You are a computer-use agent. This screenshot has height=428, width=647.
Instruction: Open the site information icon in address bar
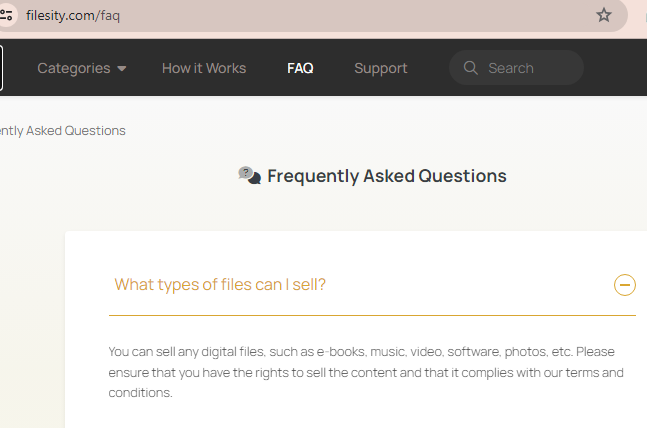pyautogui.click(x=6, y=15)
